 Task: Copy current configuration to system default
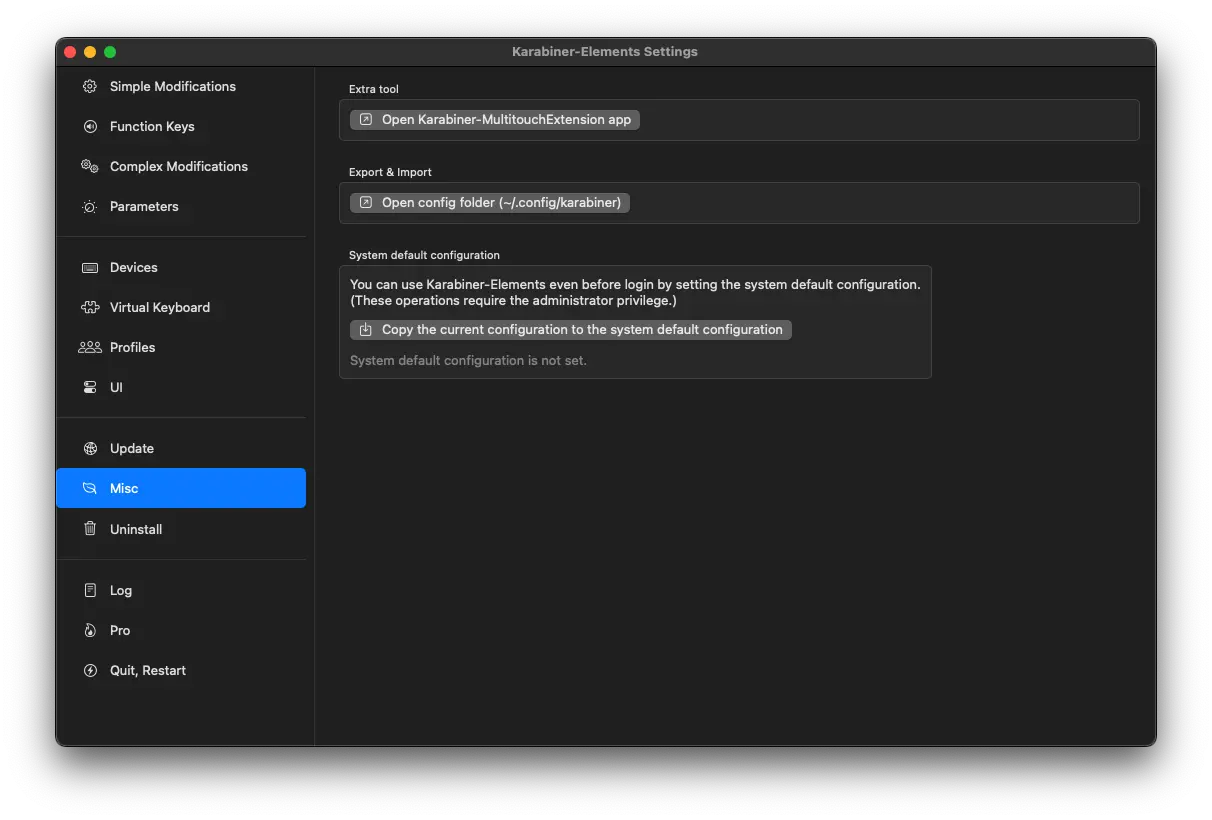click(x=571, y=329)
